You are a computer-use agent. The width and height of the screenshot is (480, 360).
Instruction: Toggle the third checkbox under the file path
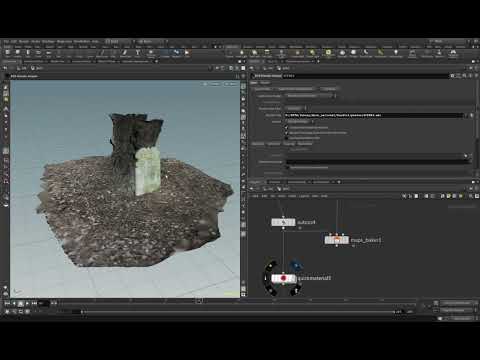[x=286, y=138]
